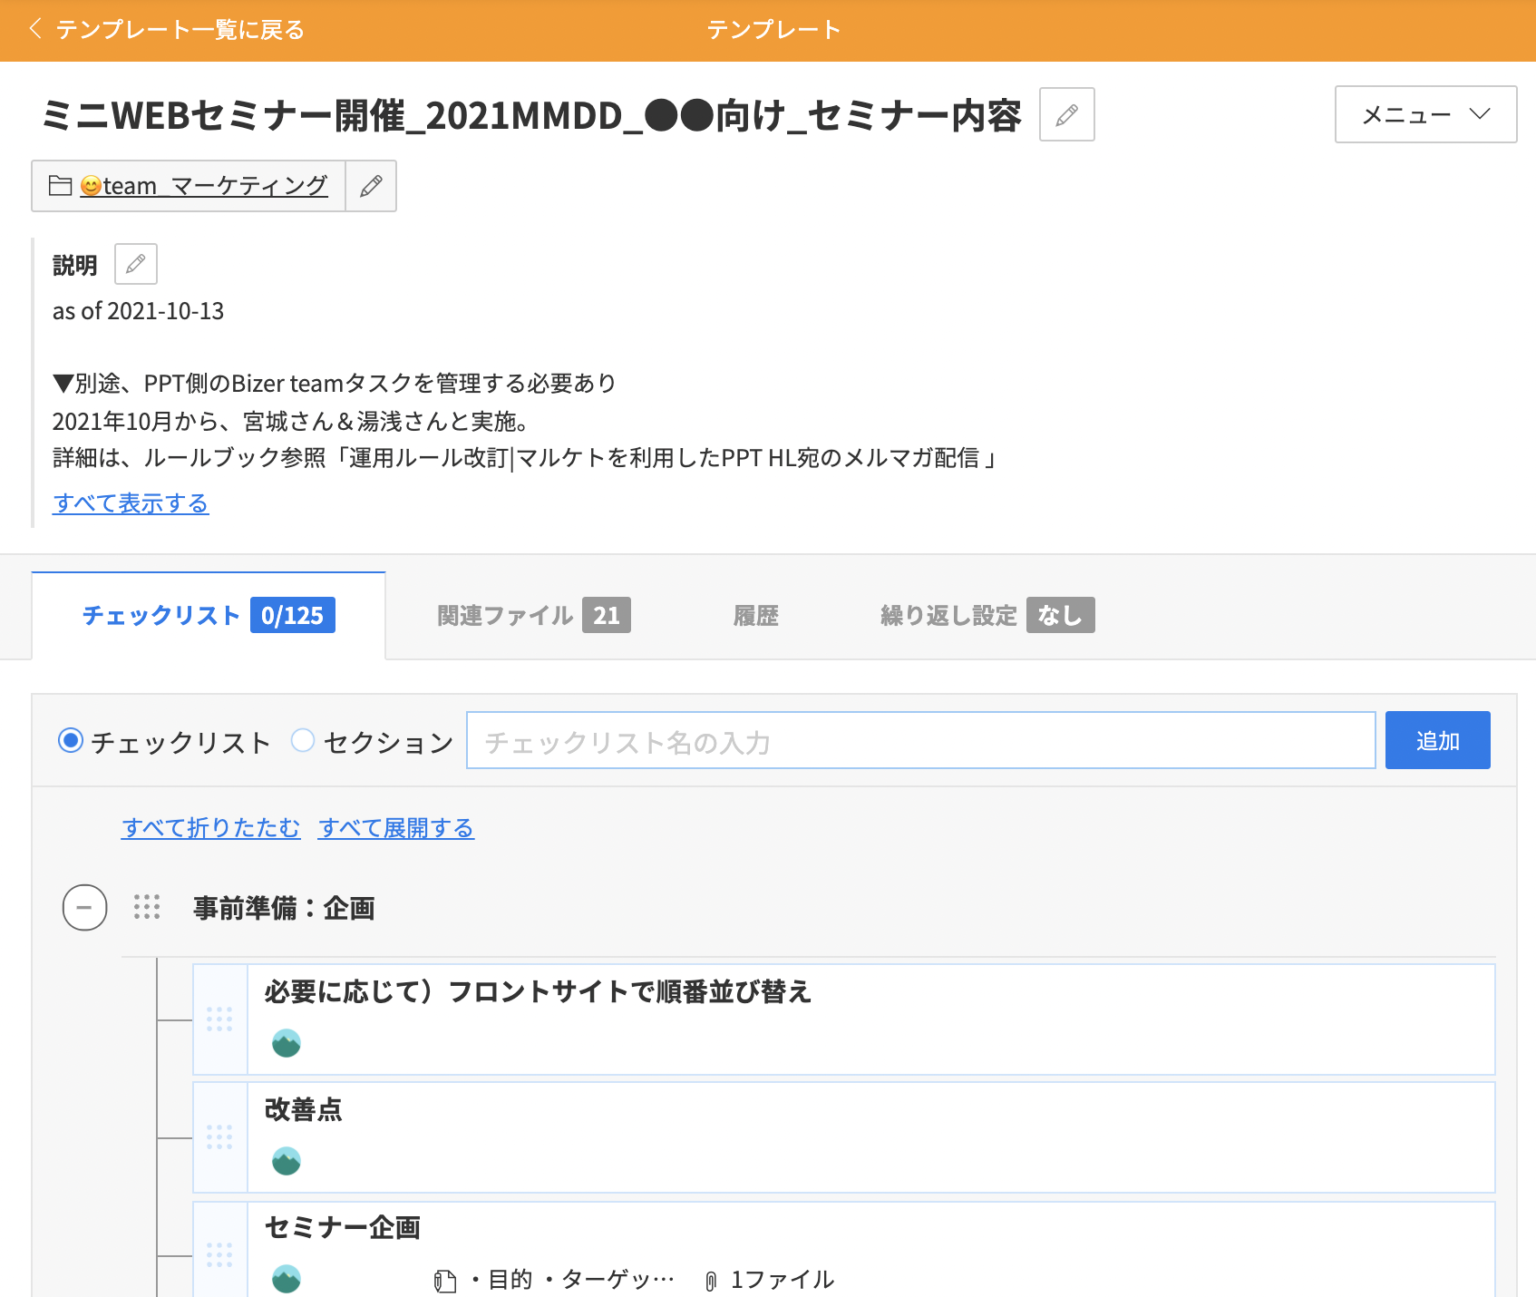
Task: Switch to the 関連ファイル tab
Action: tap(533, 615)
